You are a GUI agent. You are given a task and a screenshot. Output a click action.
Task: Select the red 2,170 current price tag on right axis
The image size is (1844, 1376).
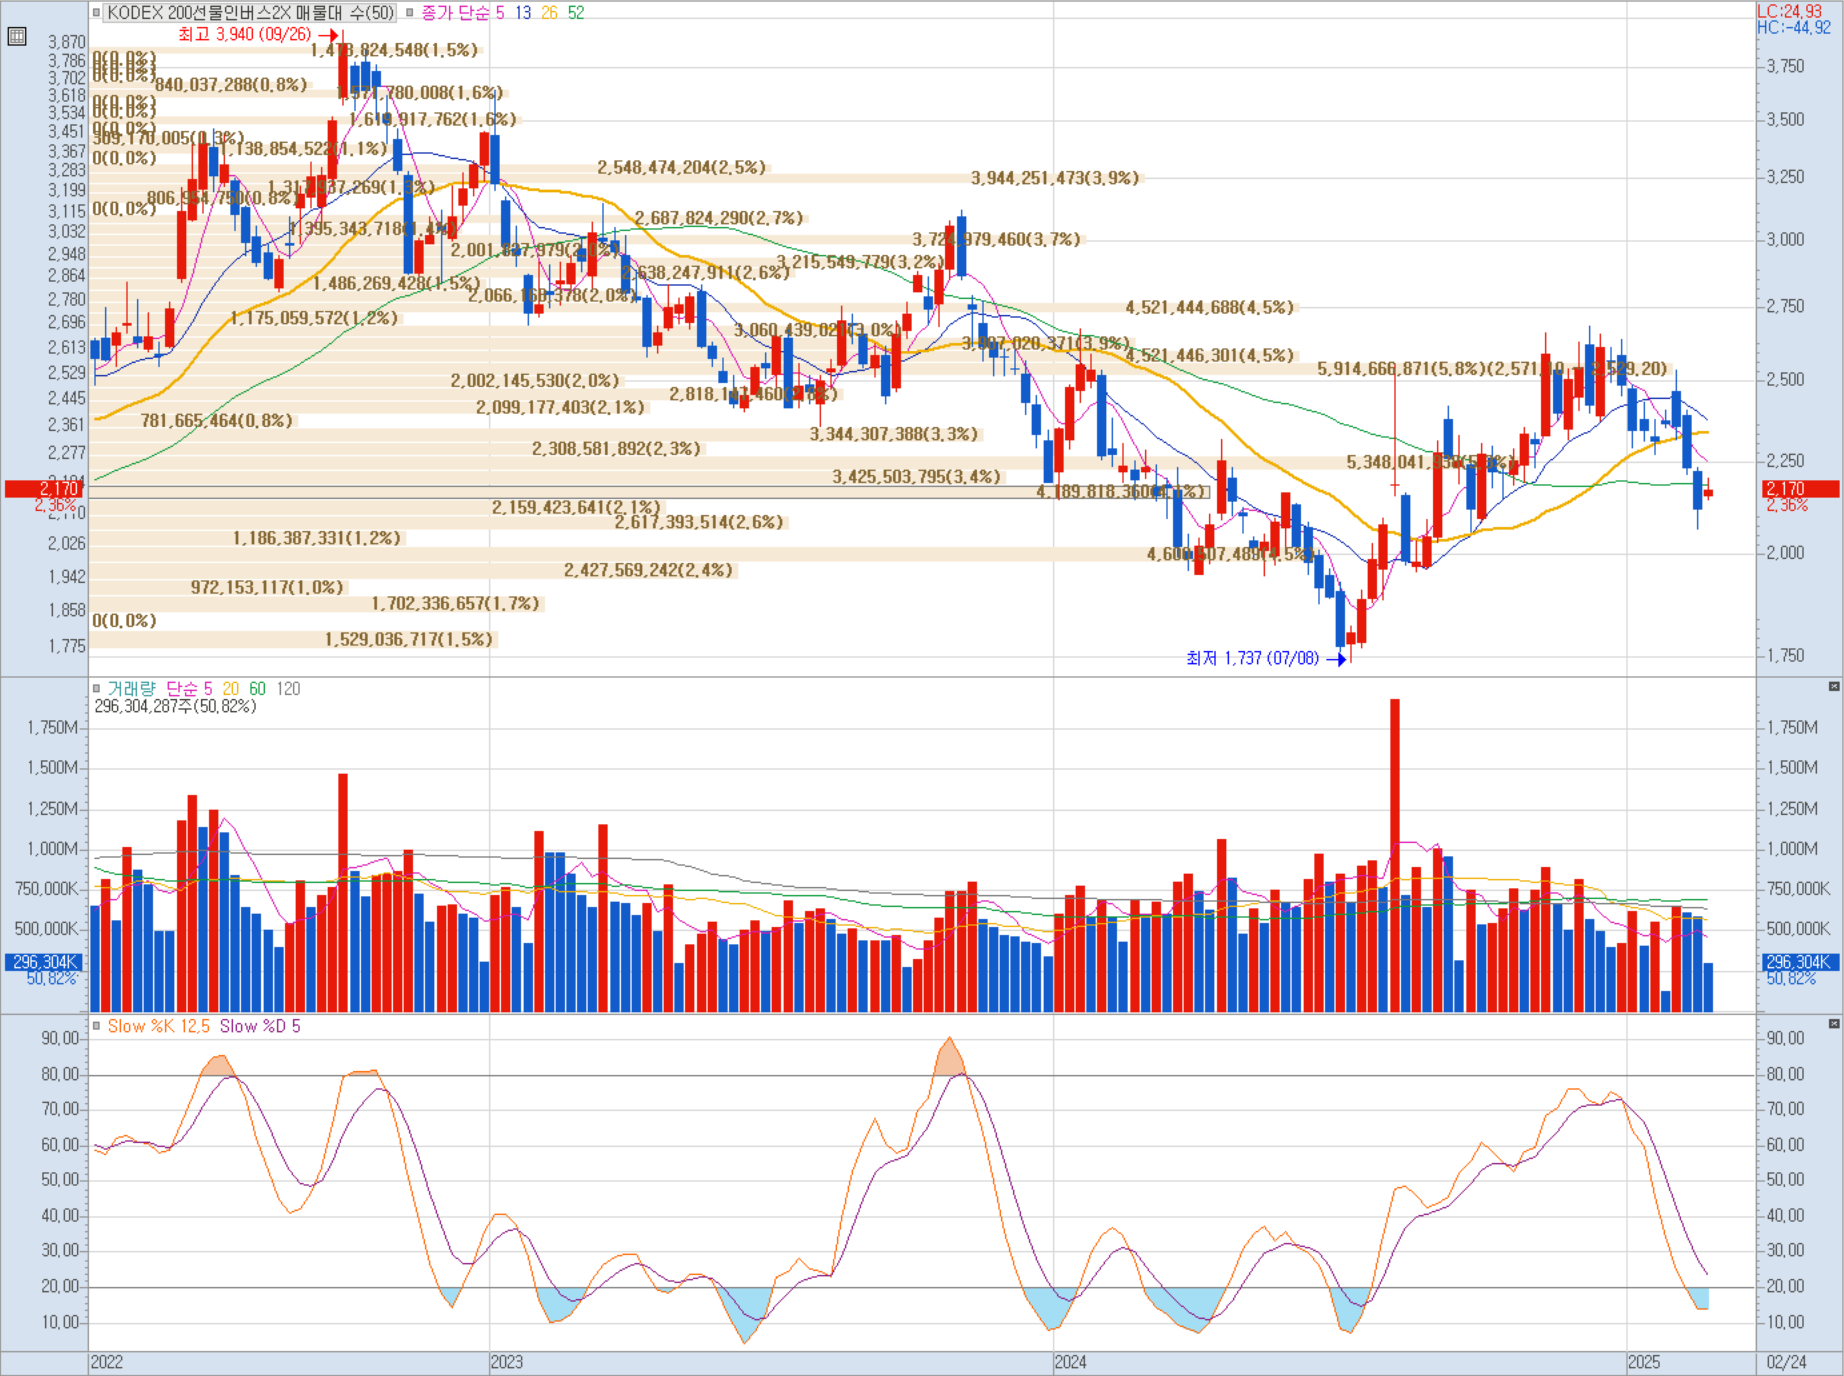(x=1800, y=489)
